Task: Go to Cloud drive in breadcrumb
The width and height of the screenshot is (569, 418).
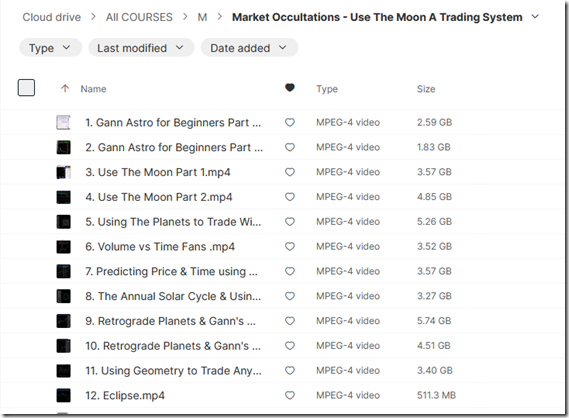Action: click(52, 17)
